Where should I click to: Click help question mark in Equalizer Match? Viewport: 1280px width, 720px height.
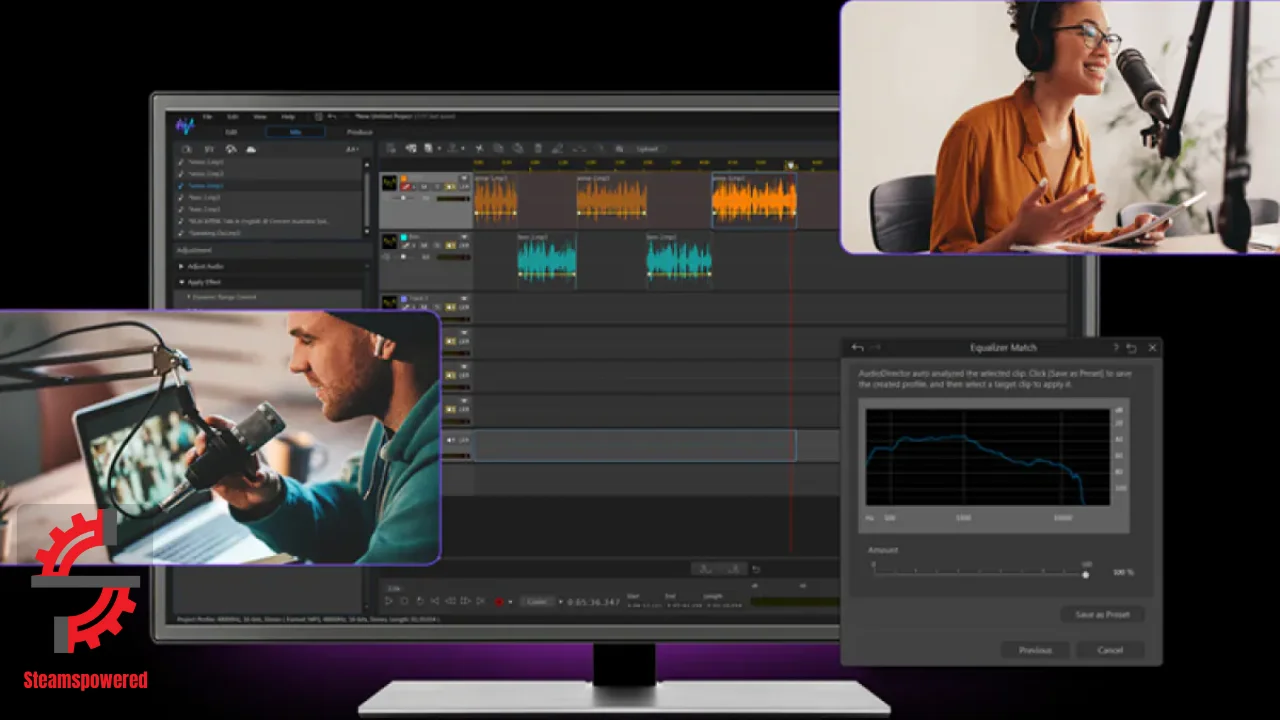click(x=1115, y=347)
